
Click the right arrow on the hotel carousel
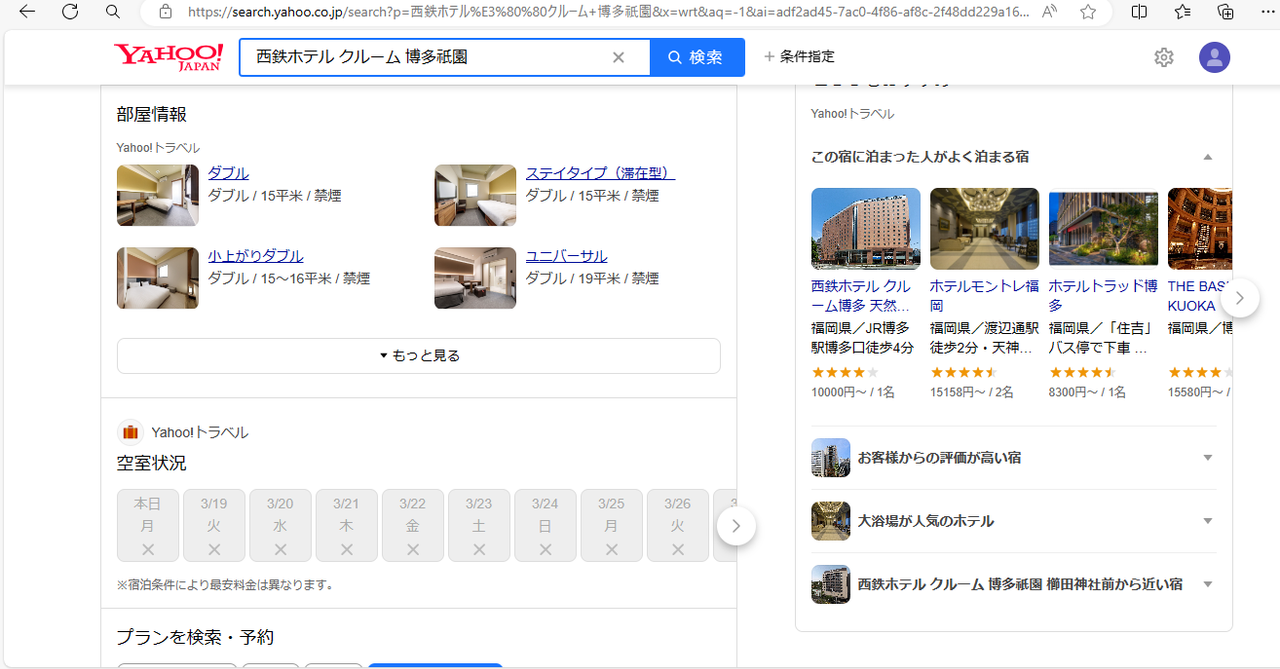(1239, 297)
